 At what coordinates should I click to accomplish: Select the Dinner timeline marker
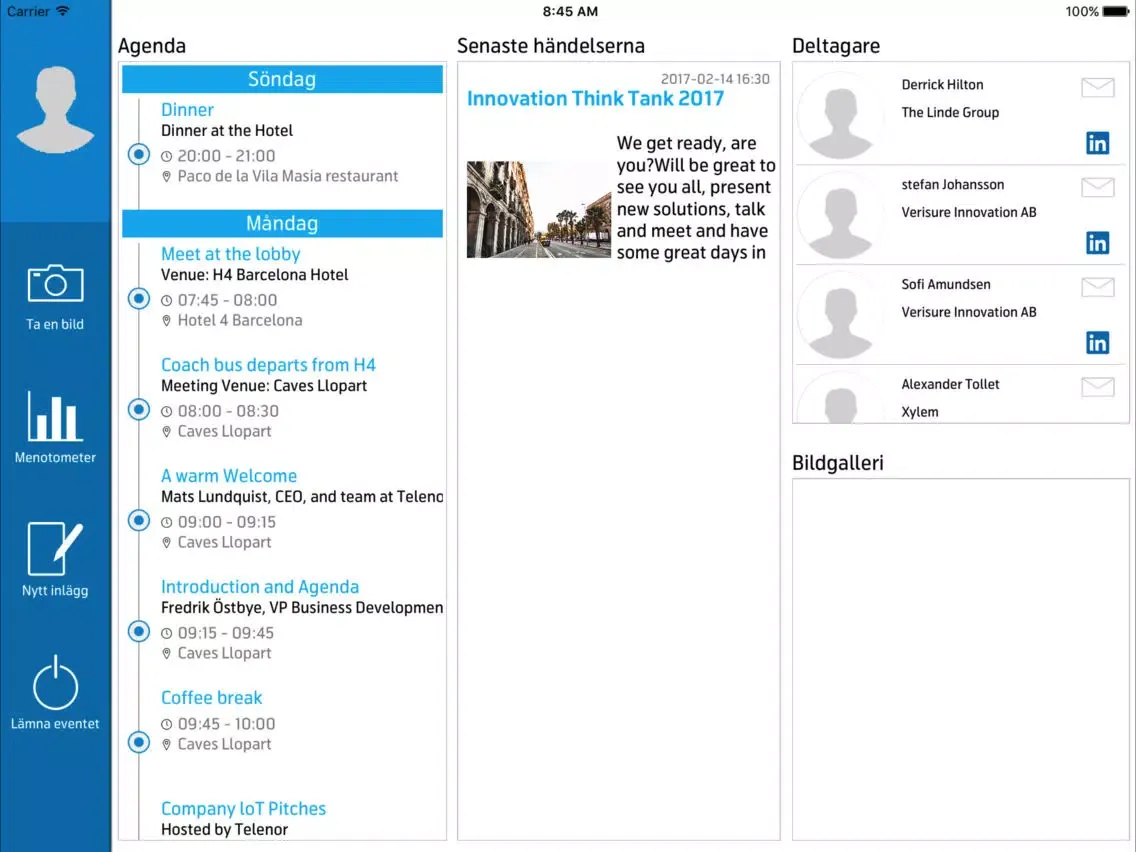point(138,154)
